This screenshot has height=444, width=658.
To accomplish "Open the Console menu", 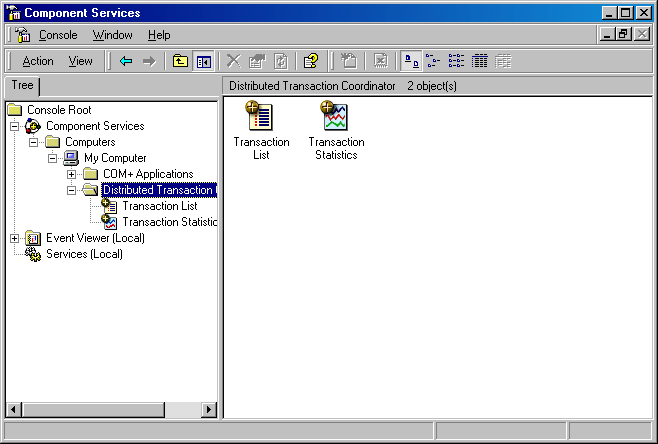I will [x=58, y=35].
